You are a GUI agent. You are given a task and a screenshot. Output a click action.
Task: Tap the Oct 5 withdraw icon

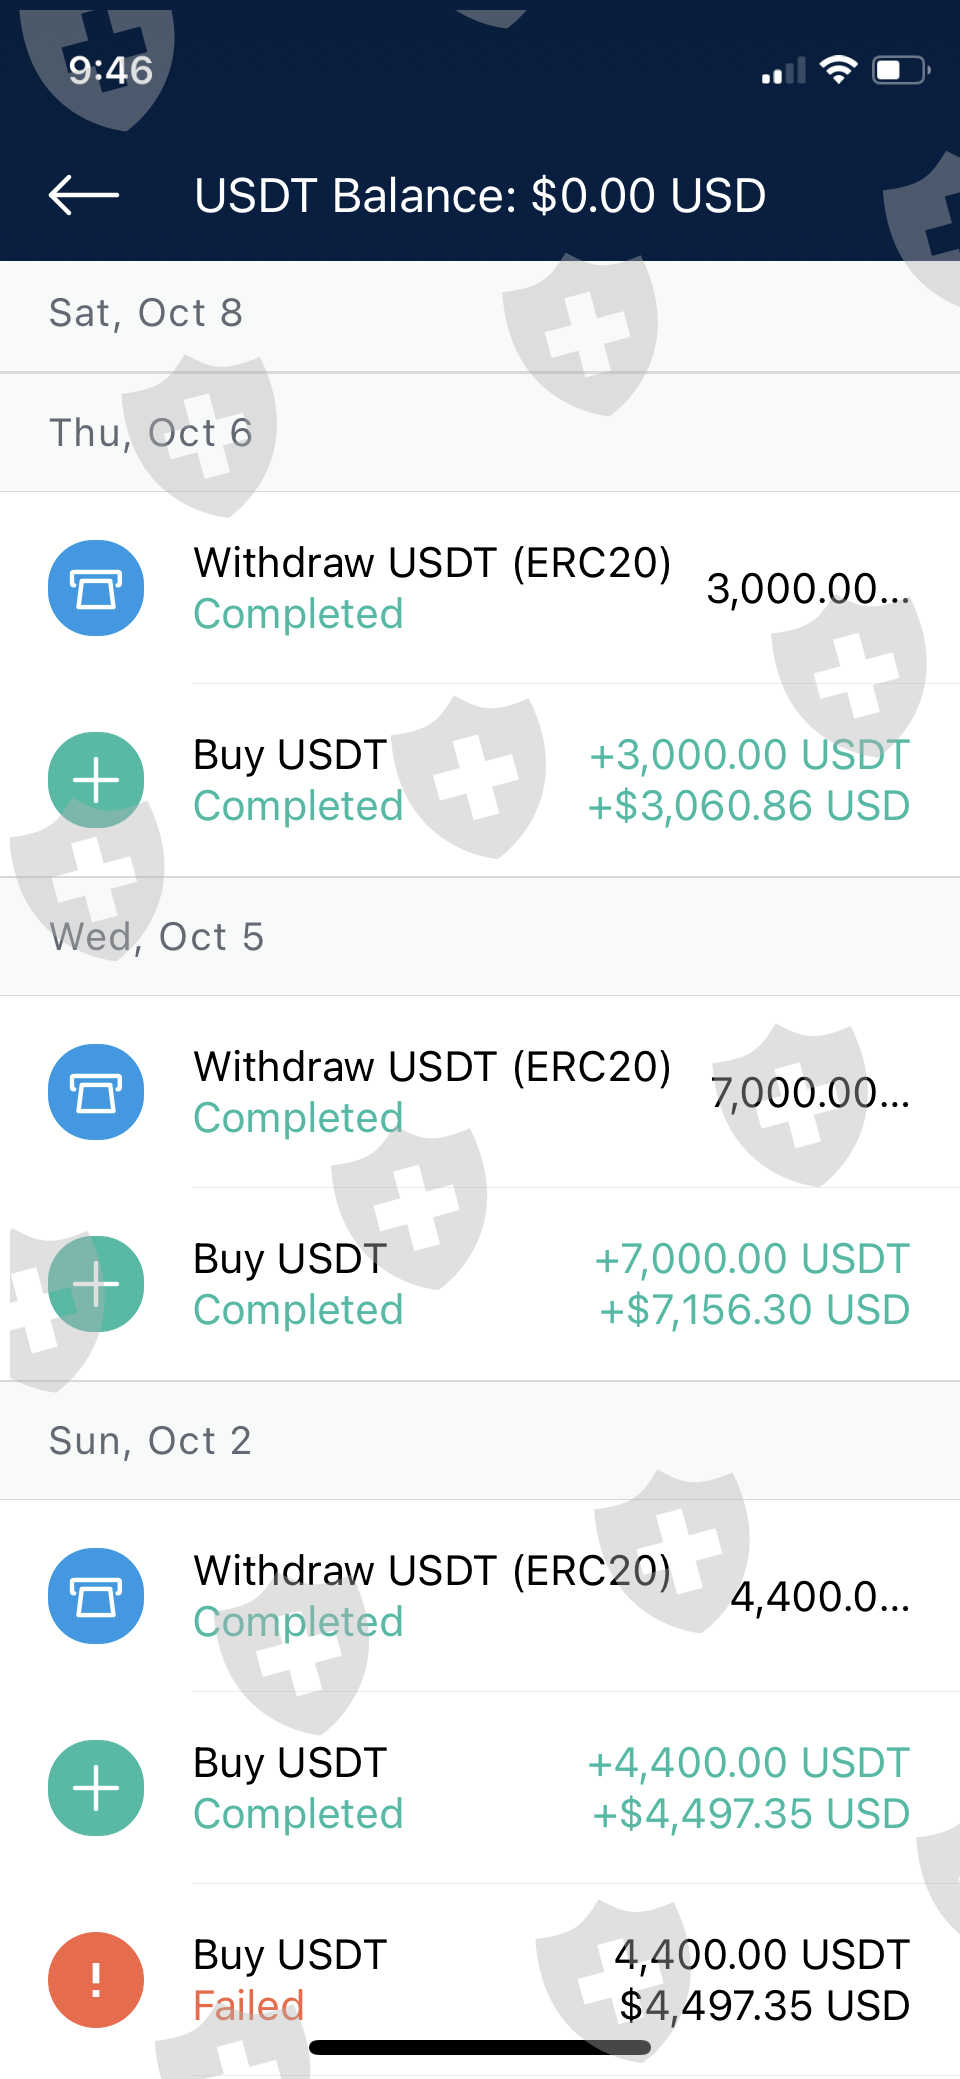[96, 1092]
